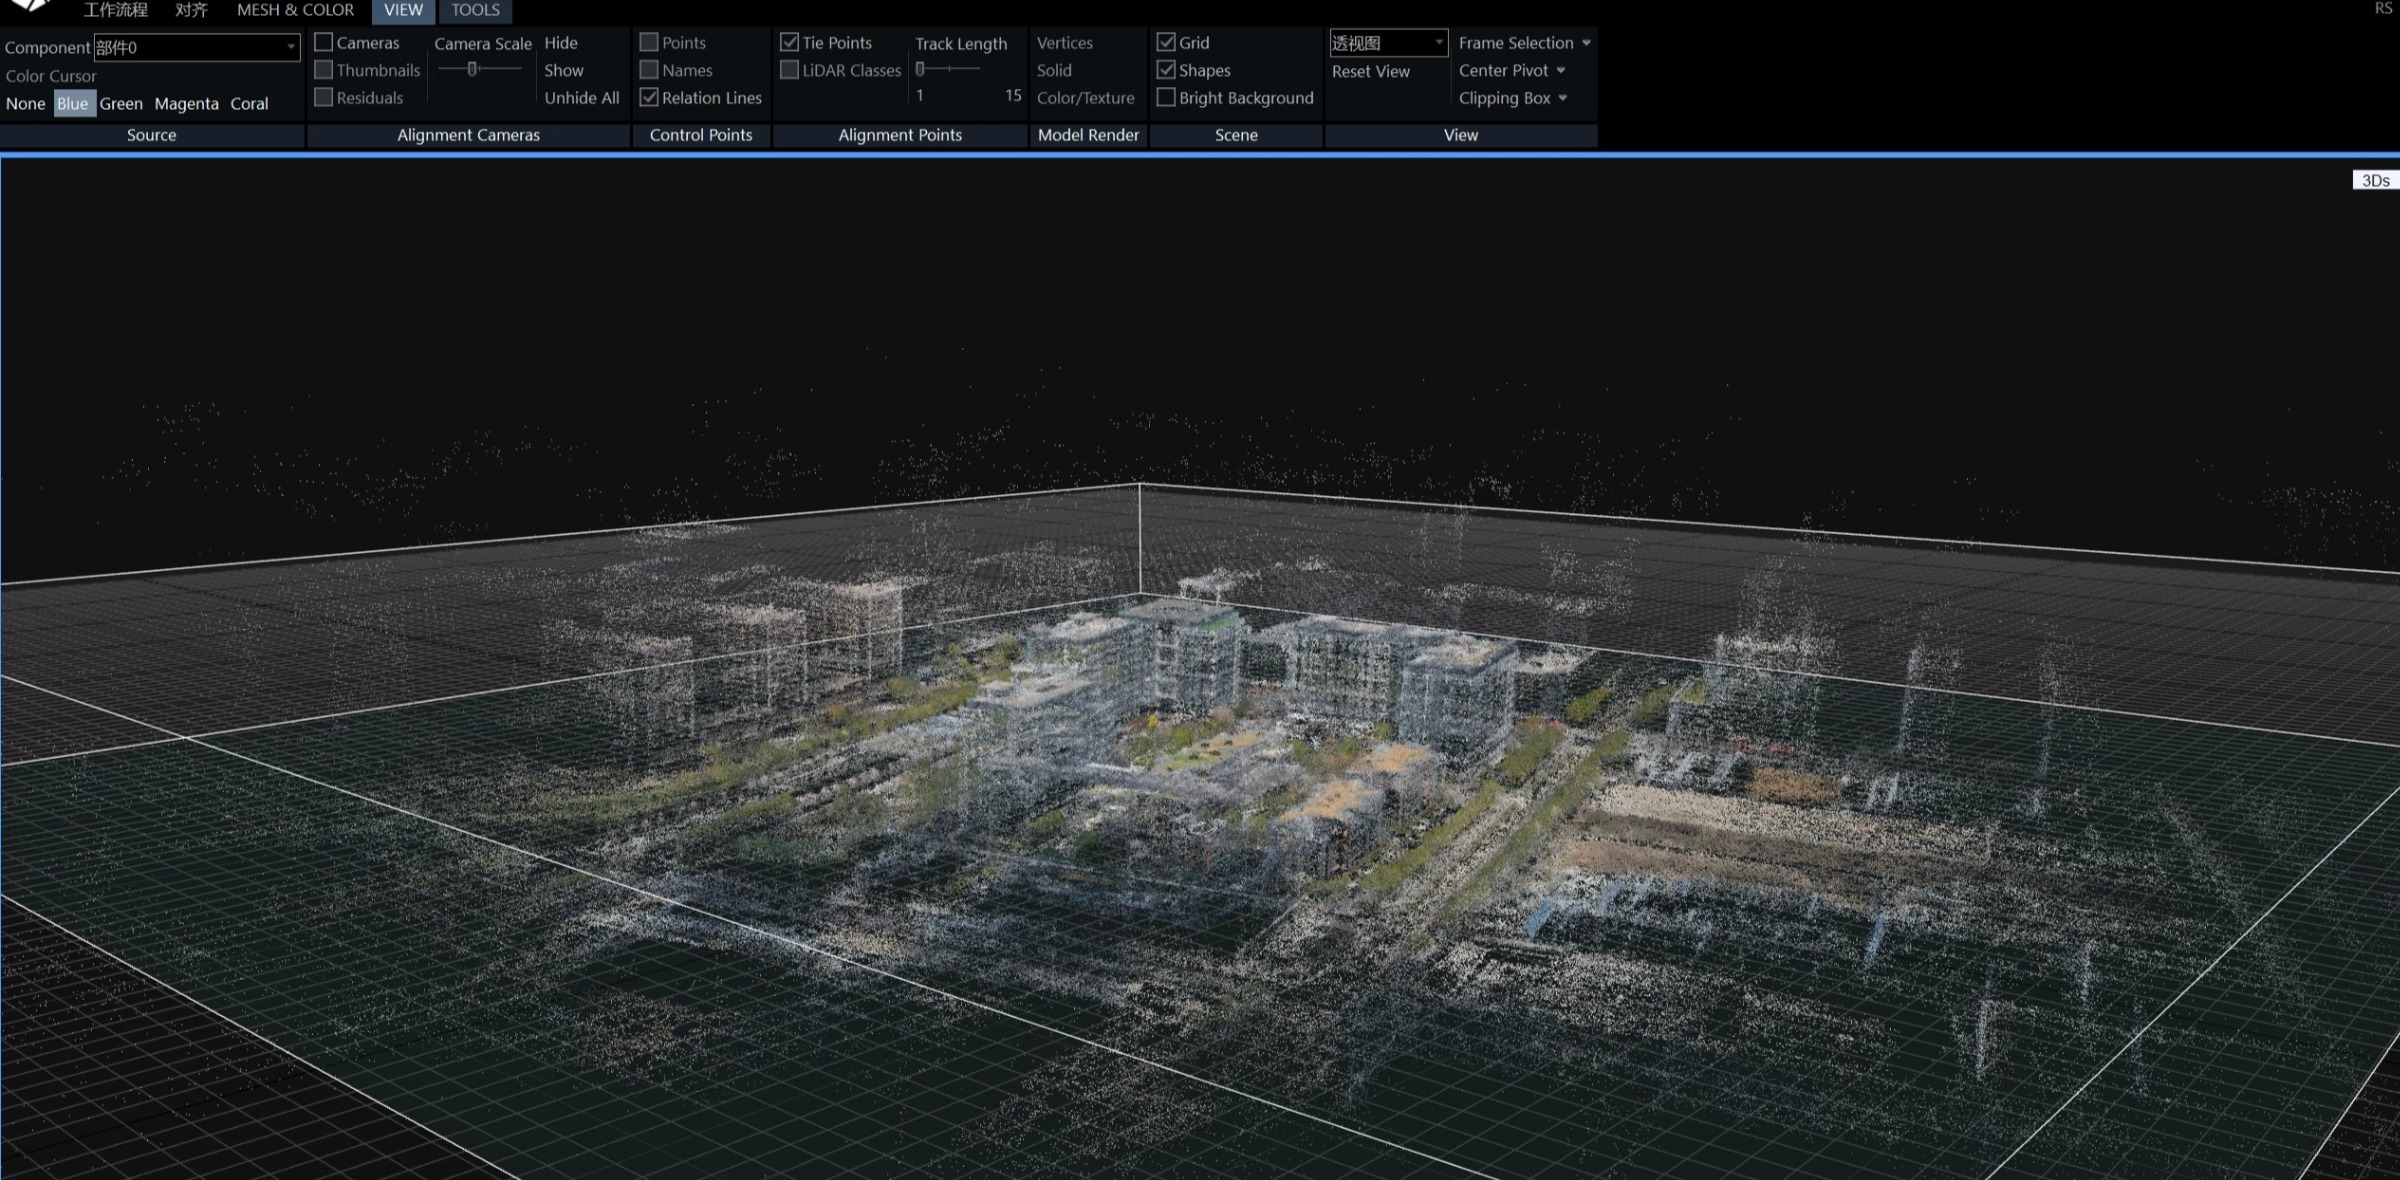Open the Clipping Box dropdown
The width and height of the screenshot is (2400, 1180).
(x=1562, y=98)
